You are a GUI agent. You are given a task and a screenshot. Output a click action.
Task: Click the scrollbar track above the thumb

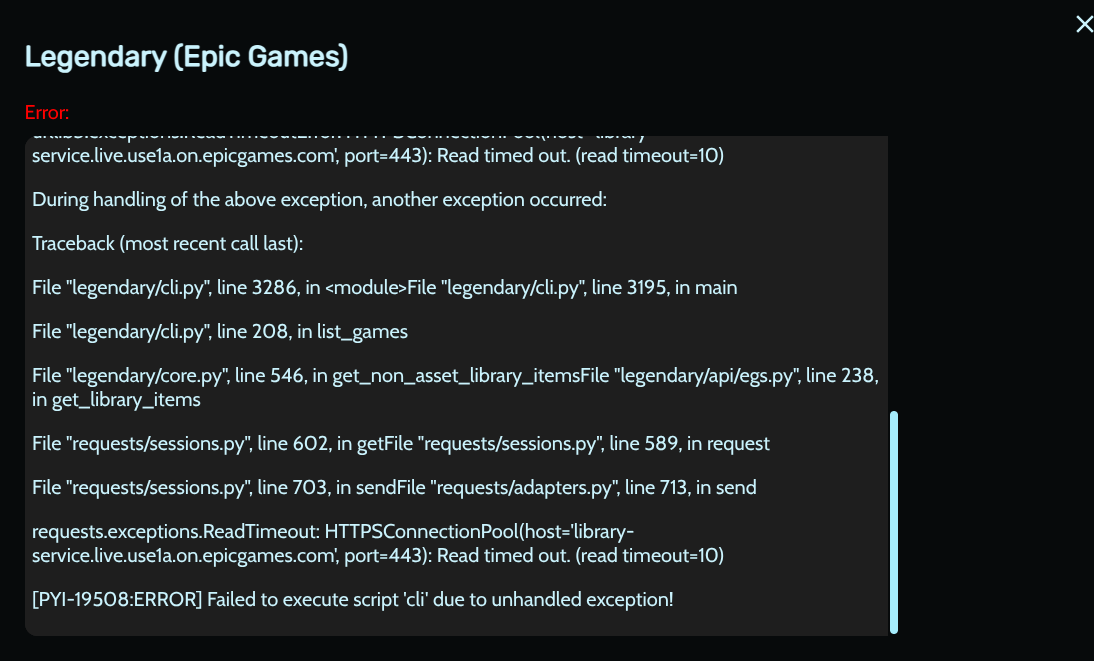[x=893, y=270]
